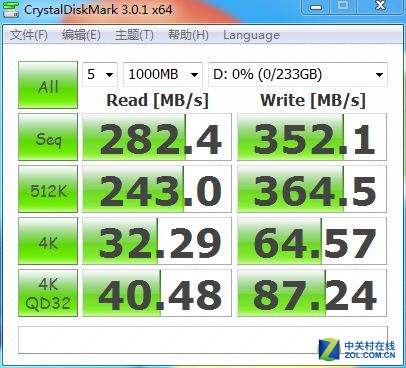Select the 4K QD32 write result 87.24
This screenshot has height=368, width=406.
312,293
